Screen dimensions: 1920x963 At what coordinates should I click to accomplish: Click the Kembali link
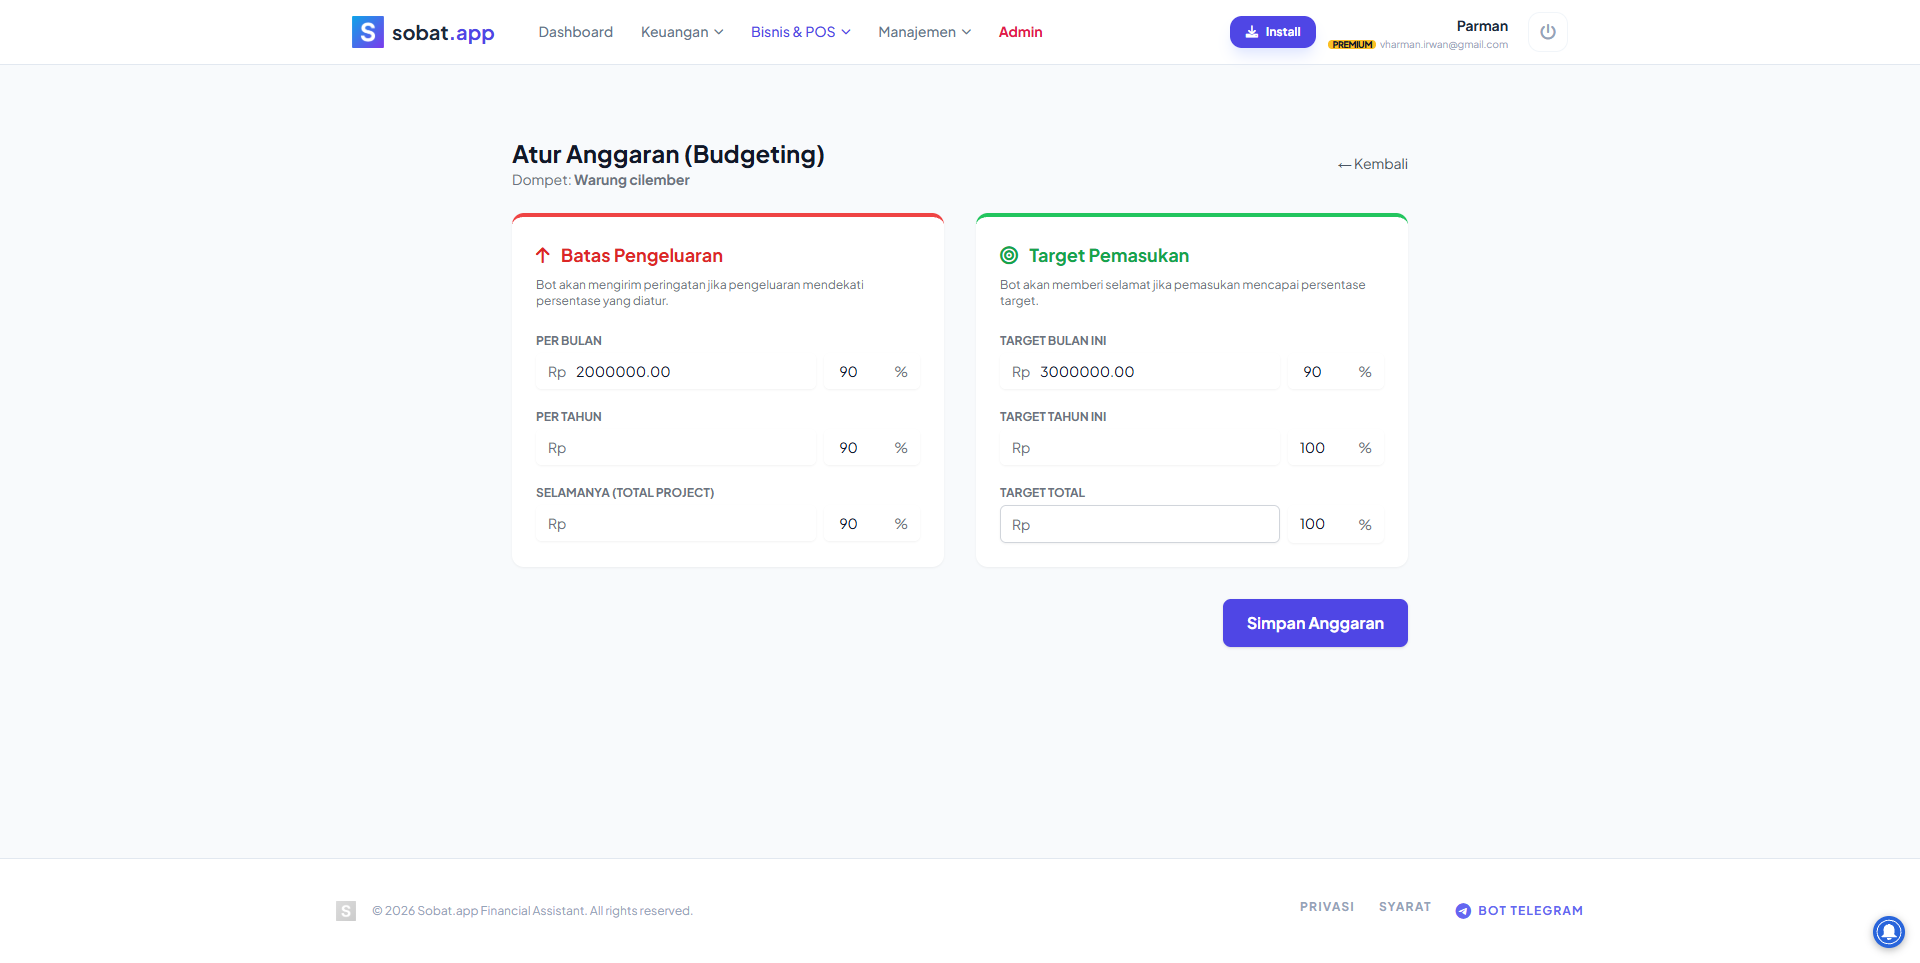pos(1372,163)
